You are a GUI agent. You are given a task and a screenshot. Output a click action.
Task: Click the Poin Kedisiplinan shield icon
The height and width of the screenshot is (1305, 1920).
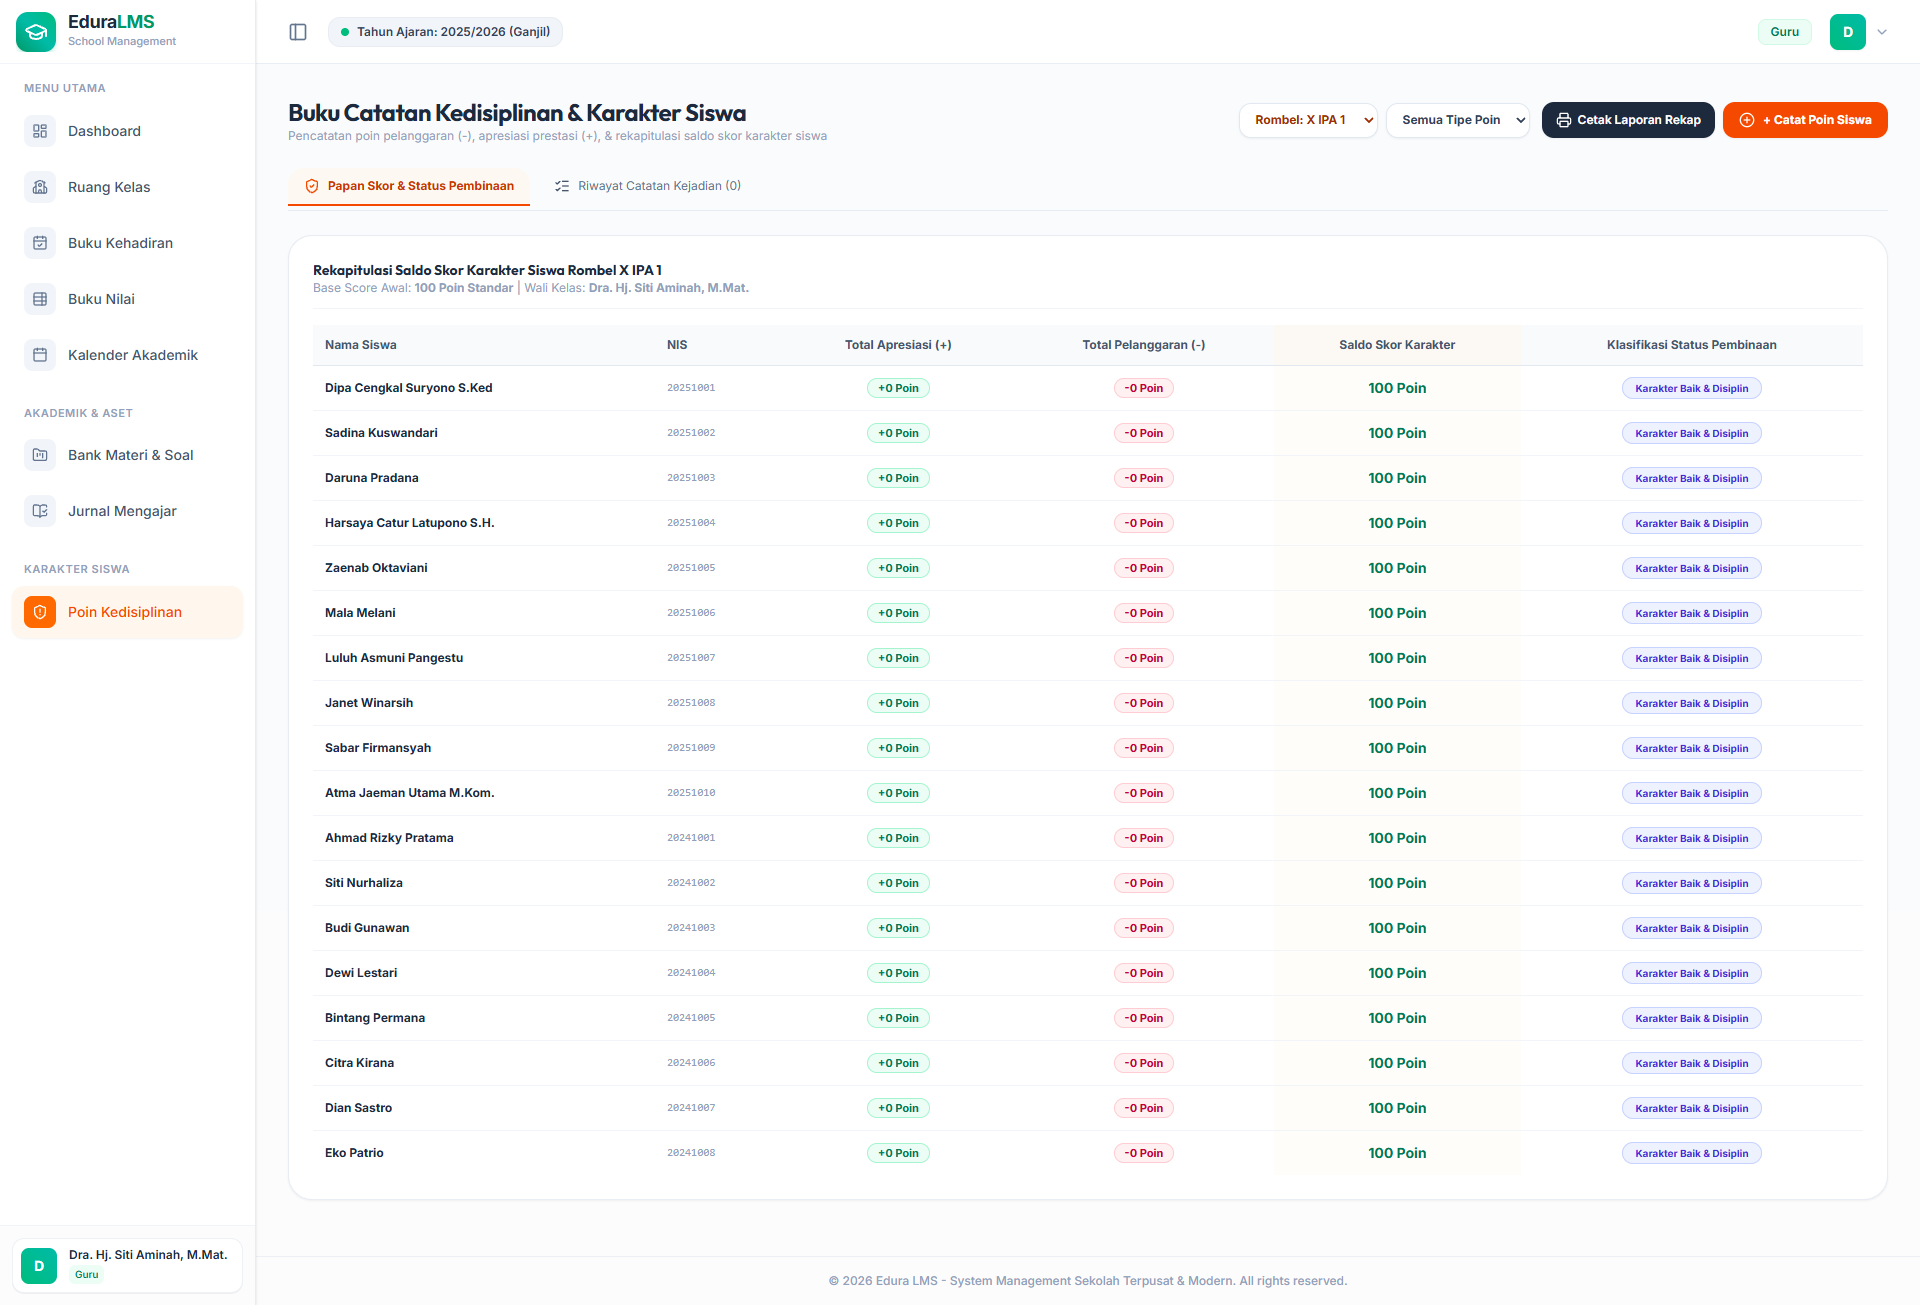pyautogui.click(x=40, y=612)
